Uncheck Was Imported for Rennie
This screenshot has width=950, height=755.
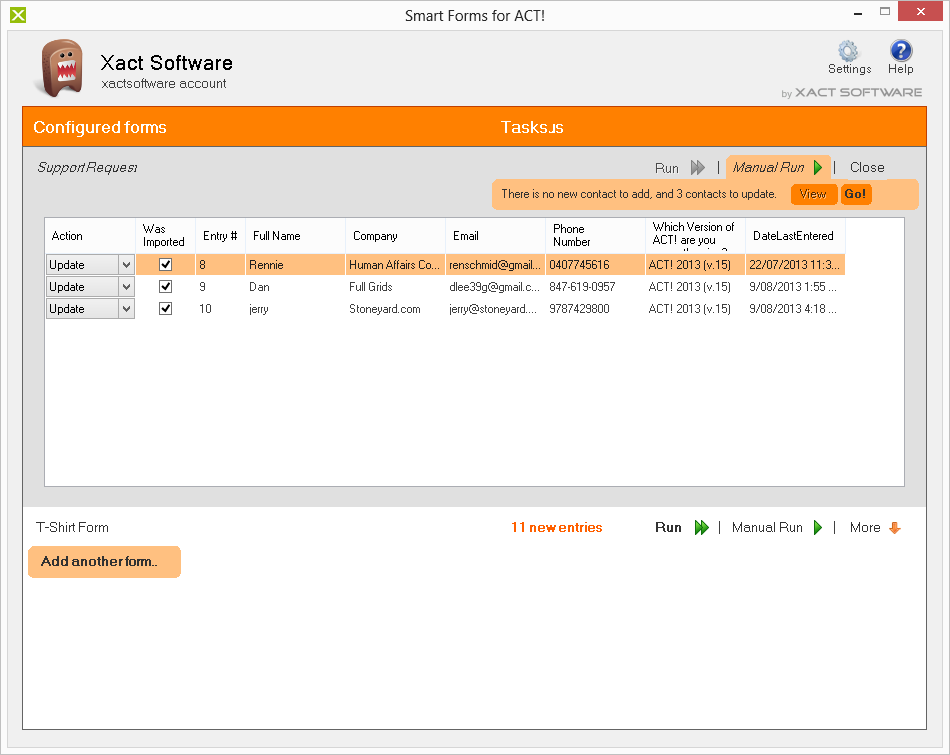tap(165, 264)
